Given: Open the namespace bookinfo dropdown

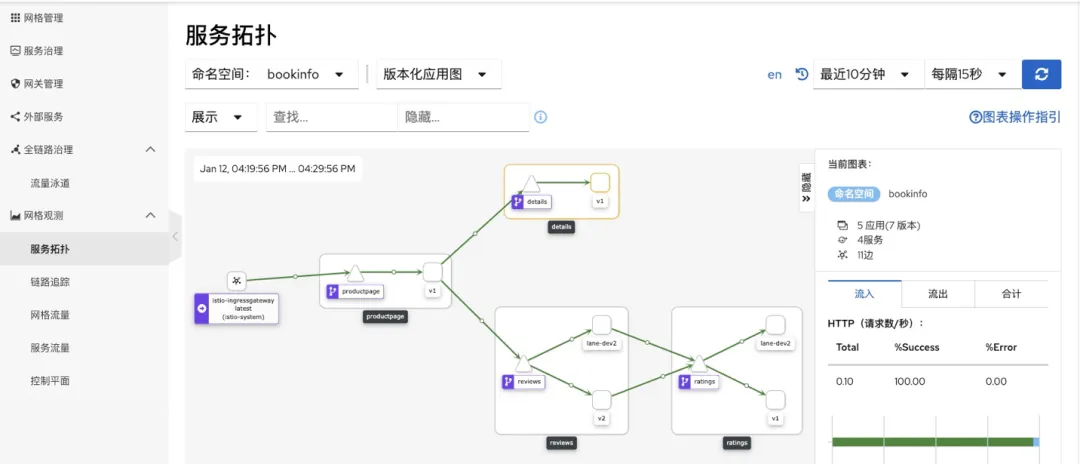Looking at the screenshot, I should click(x=272, y=74).
